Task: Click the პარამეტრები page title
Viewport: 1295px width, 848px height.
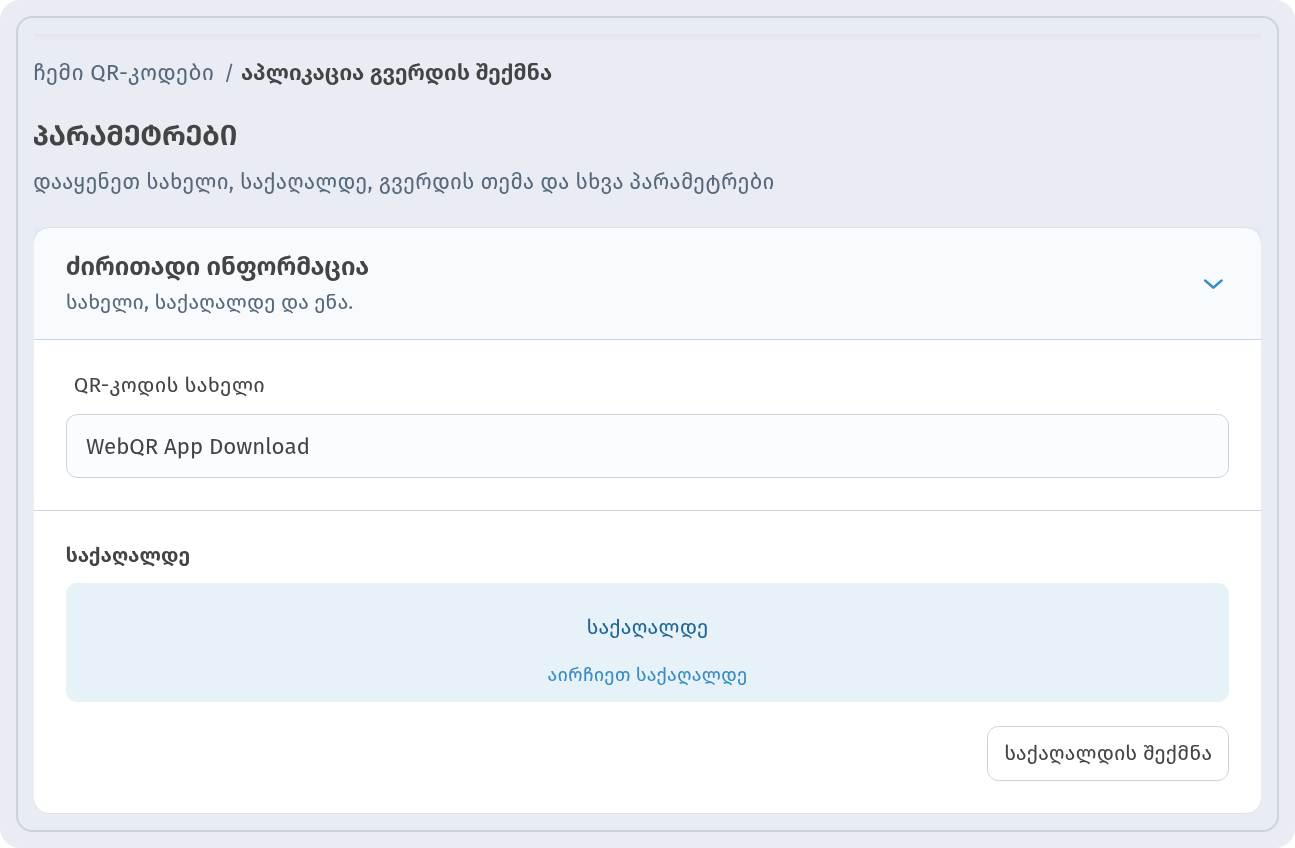Action: pyautogui.click(x=136, y=136)
